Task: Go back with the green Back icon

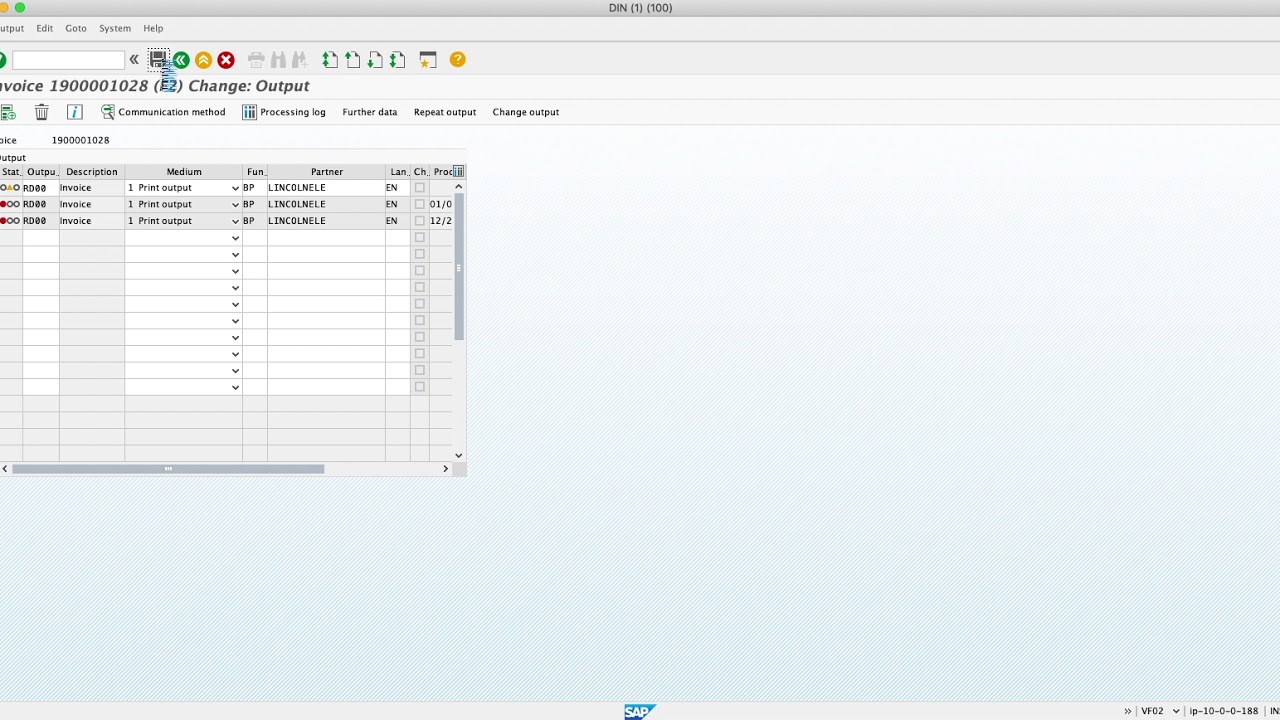Action: pos(181,60)
